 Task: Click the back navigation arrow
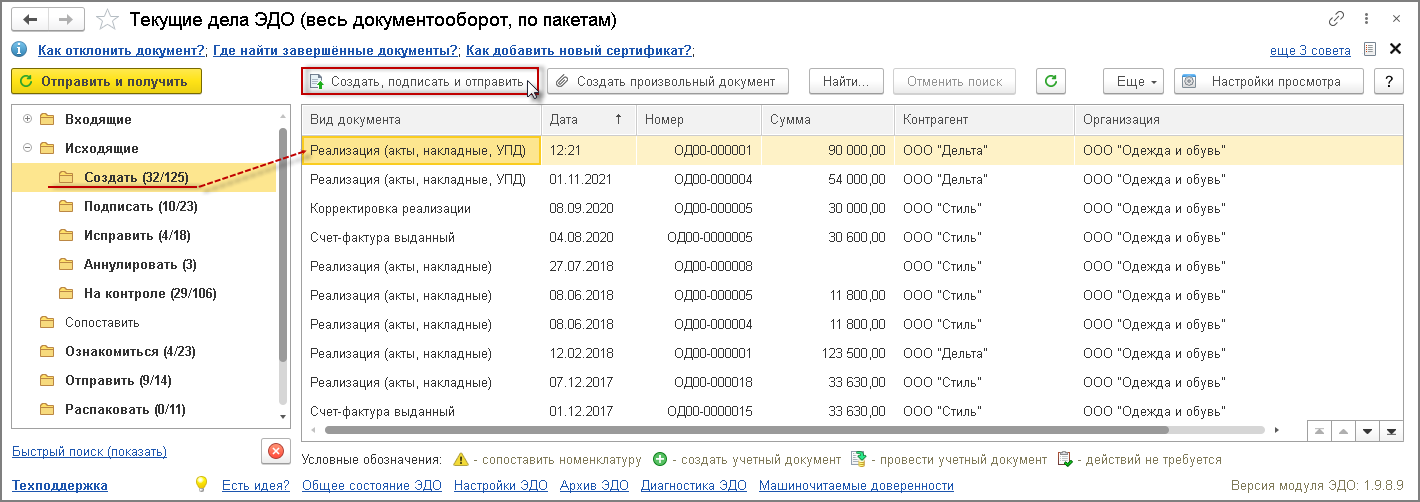(29, 19)
